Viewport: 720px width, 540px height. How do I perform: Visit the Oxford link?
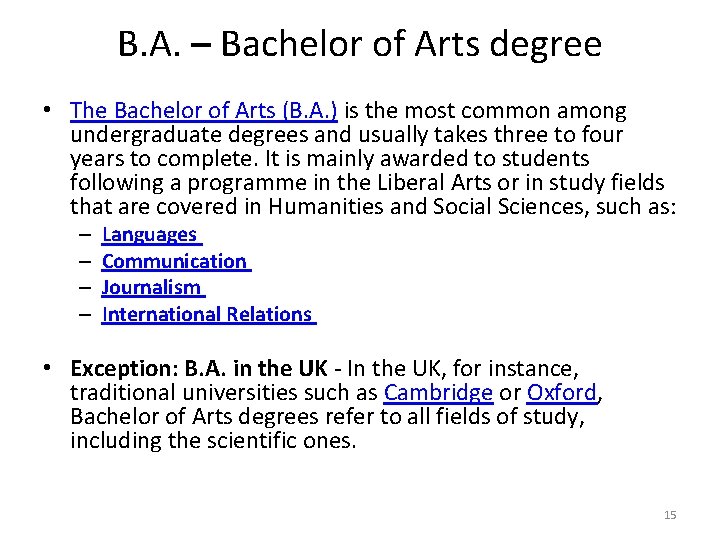tap(562, 393)
